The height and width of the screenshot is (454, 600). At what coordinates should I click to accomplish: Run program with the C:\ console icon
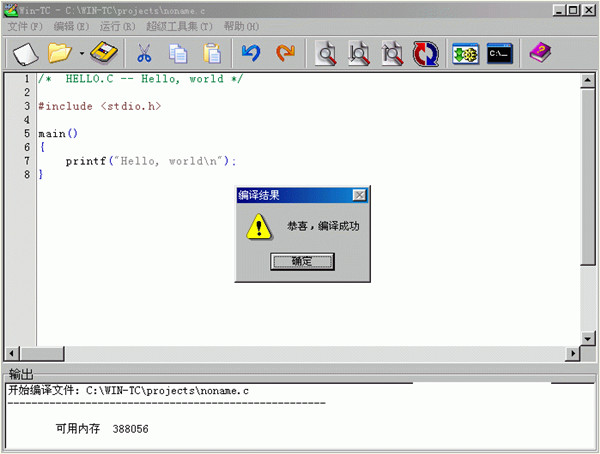coord(499,54)
